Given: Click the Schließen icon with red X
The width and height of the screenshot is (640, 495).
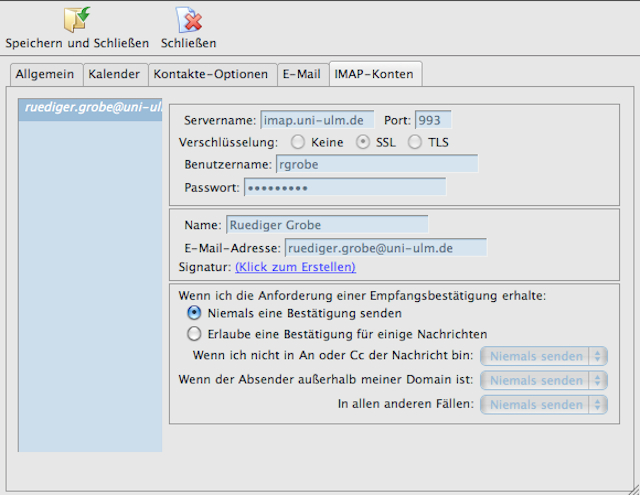Looking at the screenshot, I should tap(189, 20).
